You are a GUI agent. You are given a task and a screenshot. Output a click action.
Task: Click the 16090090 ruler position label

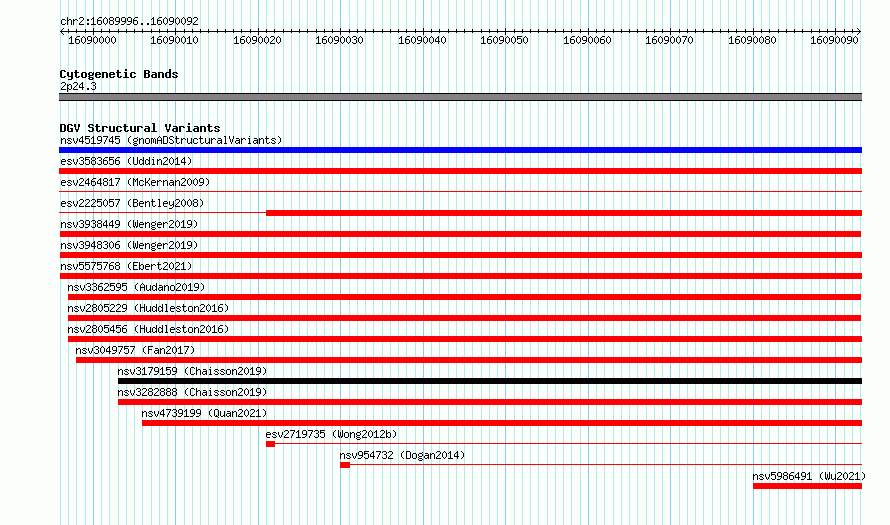(834, 40)
